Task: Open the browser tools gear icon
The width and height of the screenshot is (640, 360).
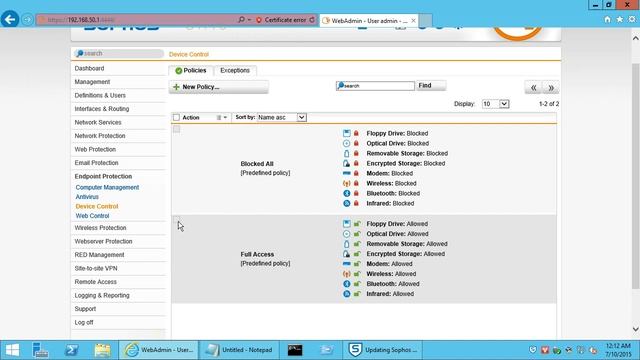Action: click(x=632, y=19)
